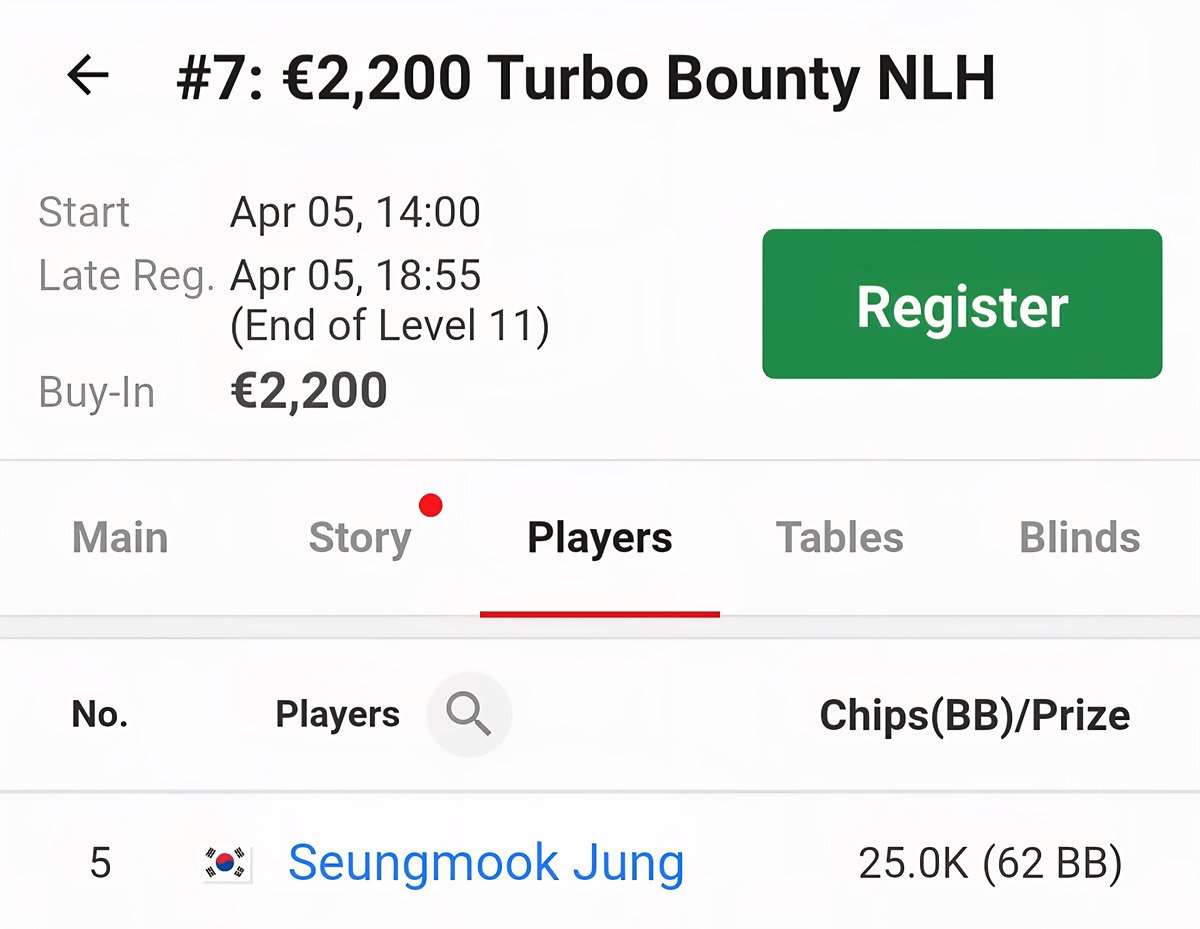Show the Blinds tab
The height and width of the screenshot is (929, 1200).
(x=1079, y=538)
